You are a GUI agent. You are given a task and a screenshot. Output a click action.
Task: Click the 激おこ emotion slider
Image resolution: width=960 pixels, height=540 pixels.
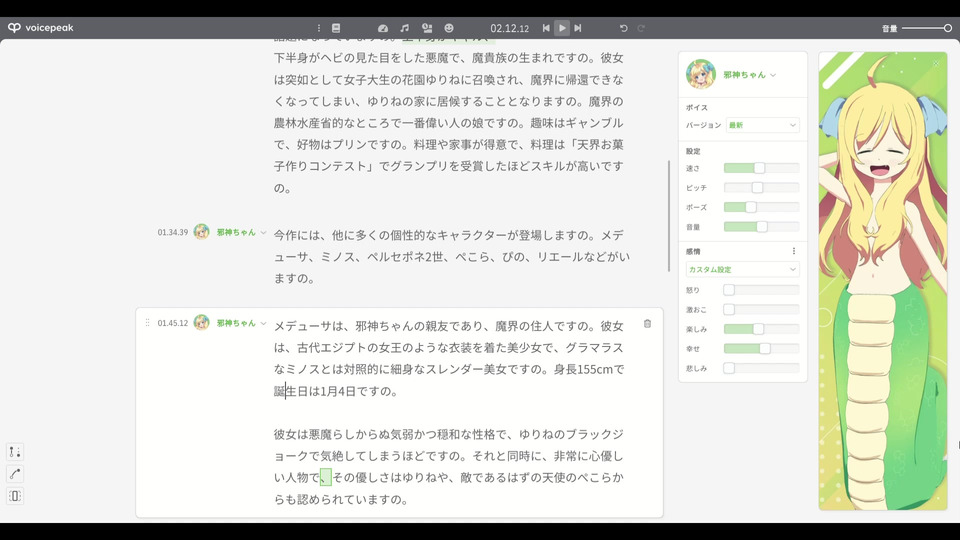[762, 309]
